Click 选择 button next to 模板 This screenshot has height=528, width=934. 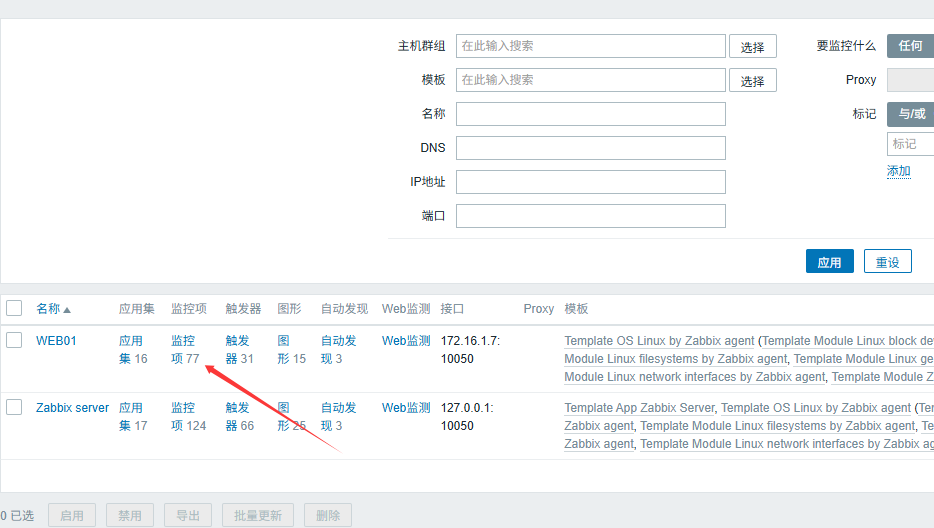[752, 80]
